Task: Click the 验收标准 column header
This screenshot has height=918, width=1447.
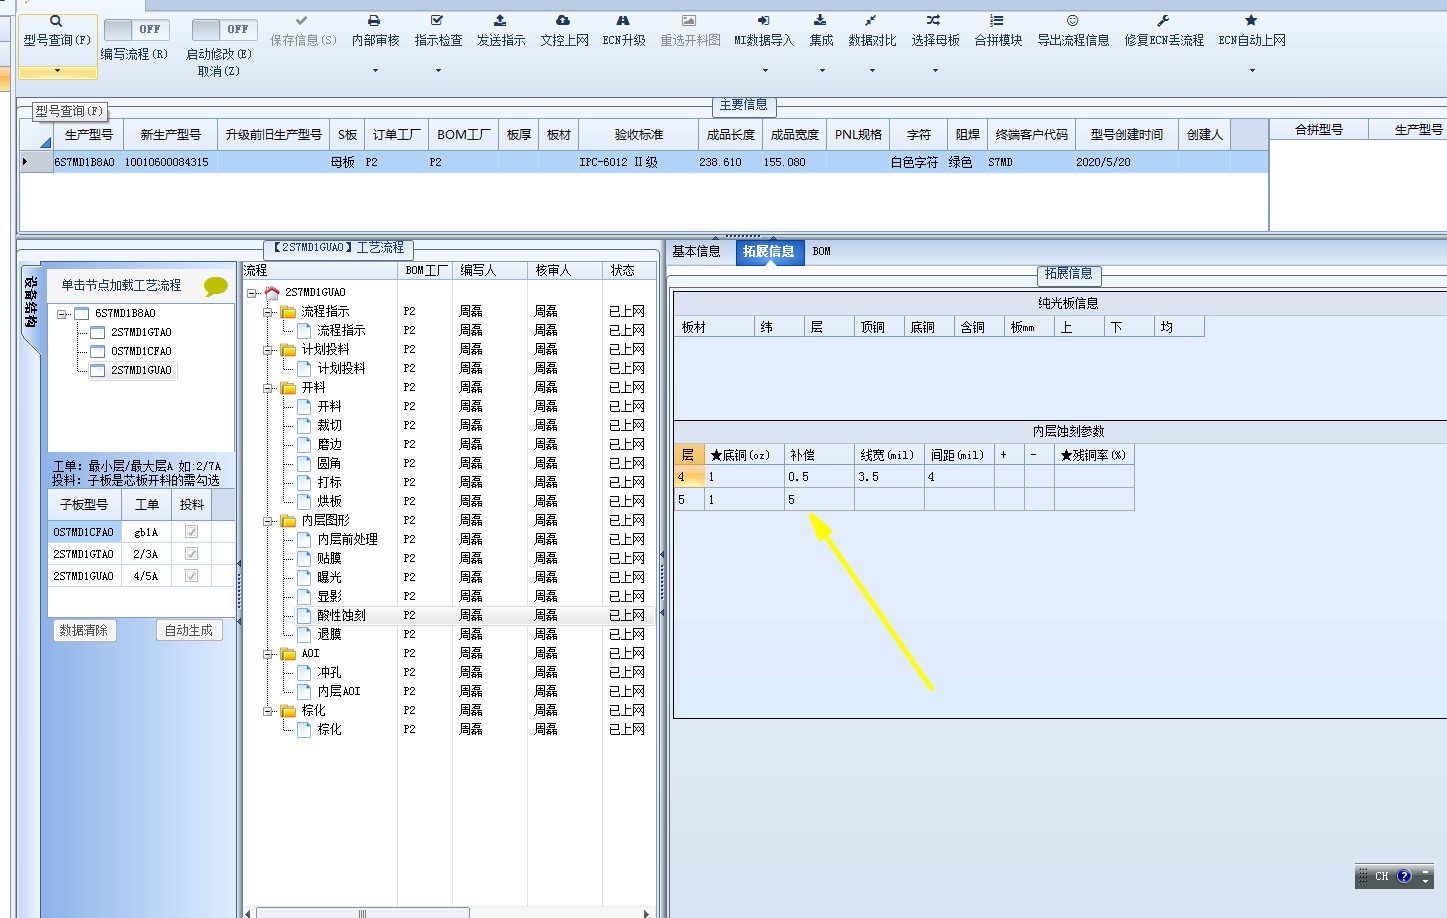Action: pos(638,134)
